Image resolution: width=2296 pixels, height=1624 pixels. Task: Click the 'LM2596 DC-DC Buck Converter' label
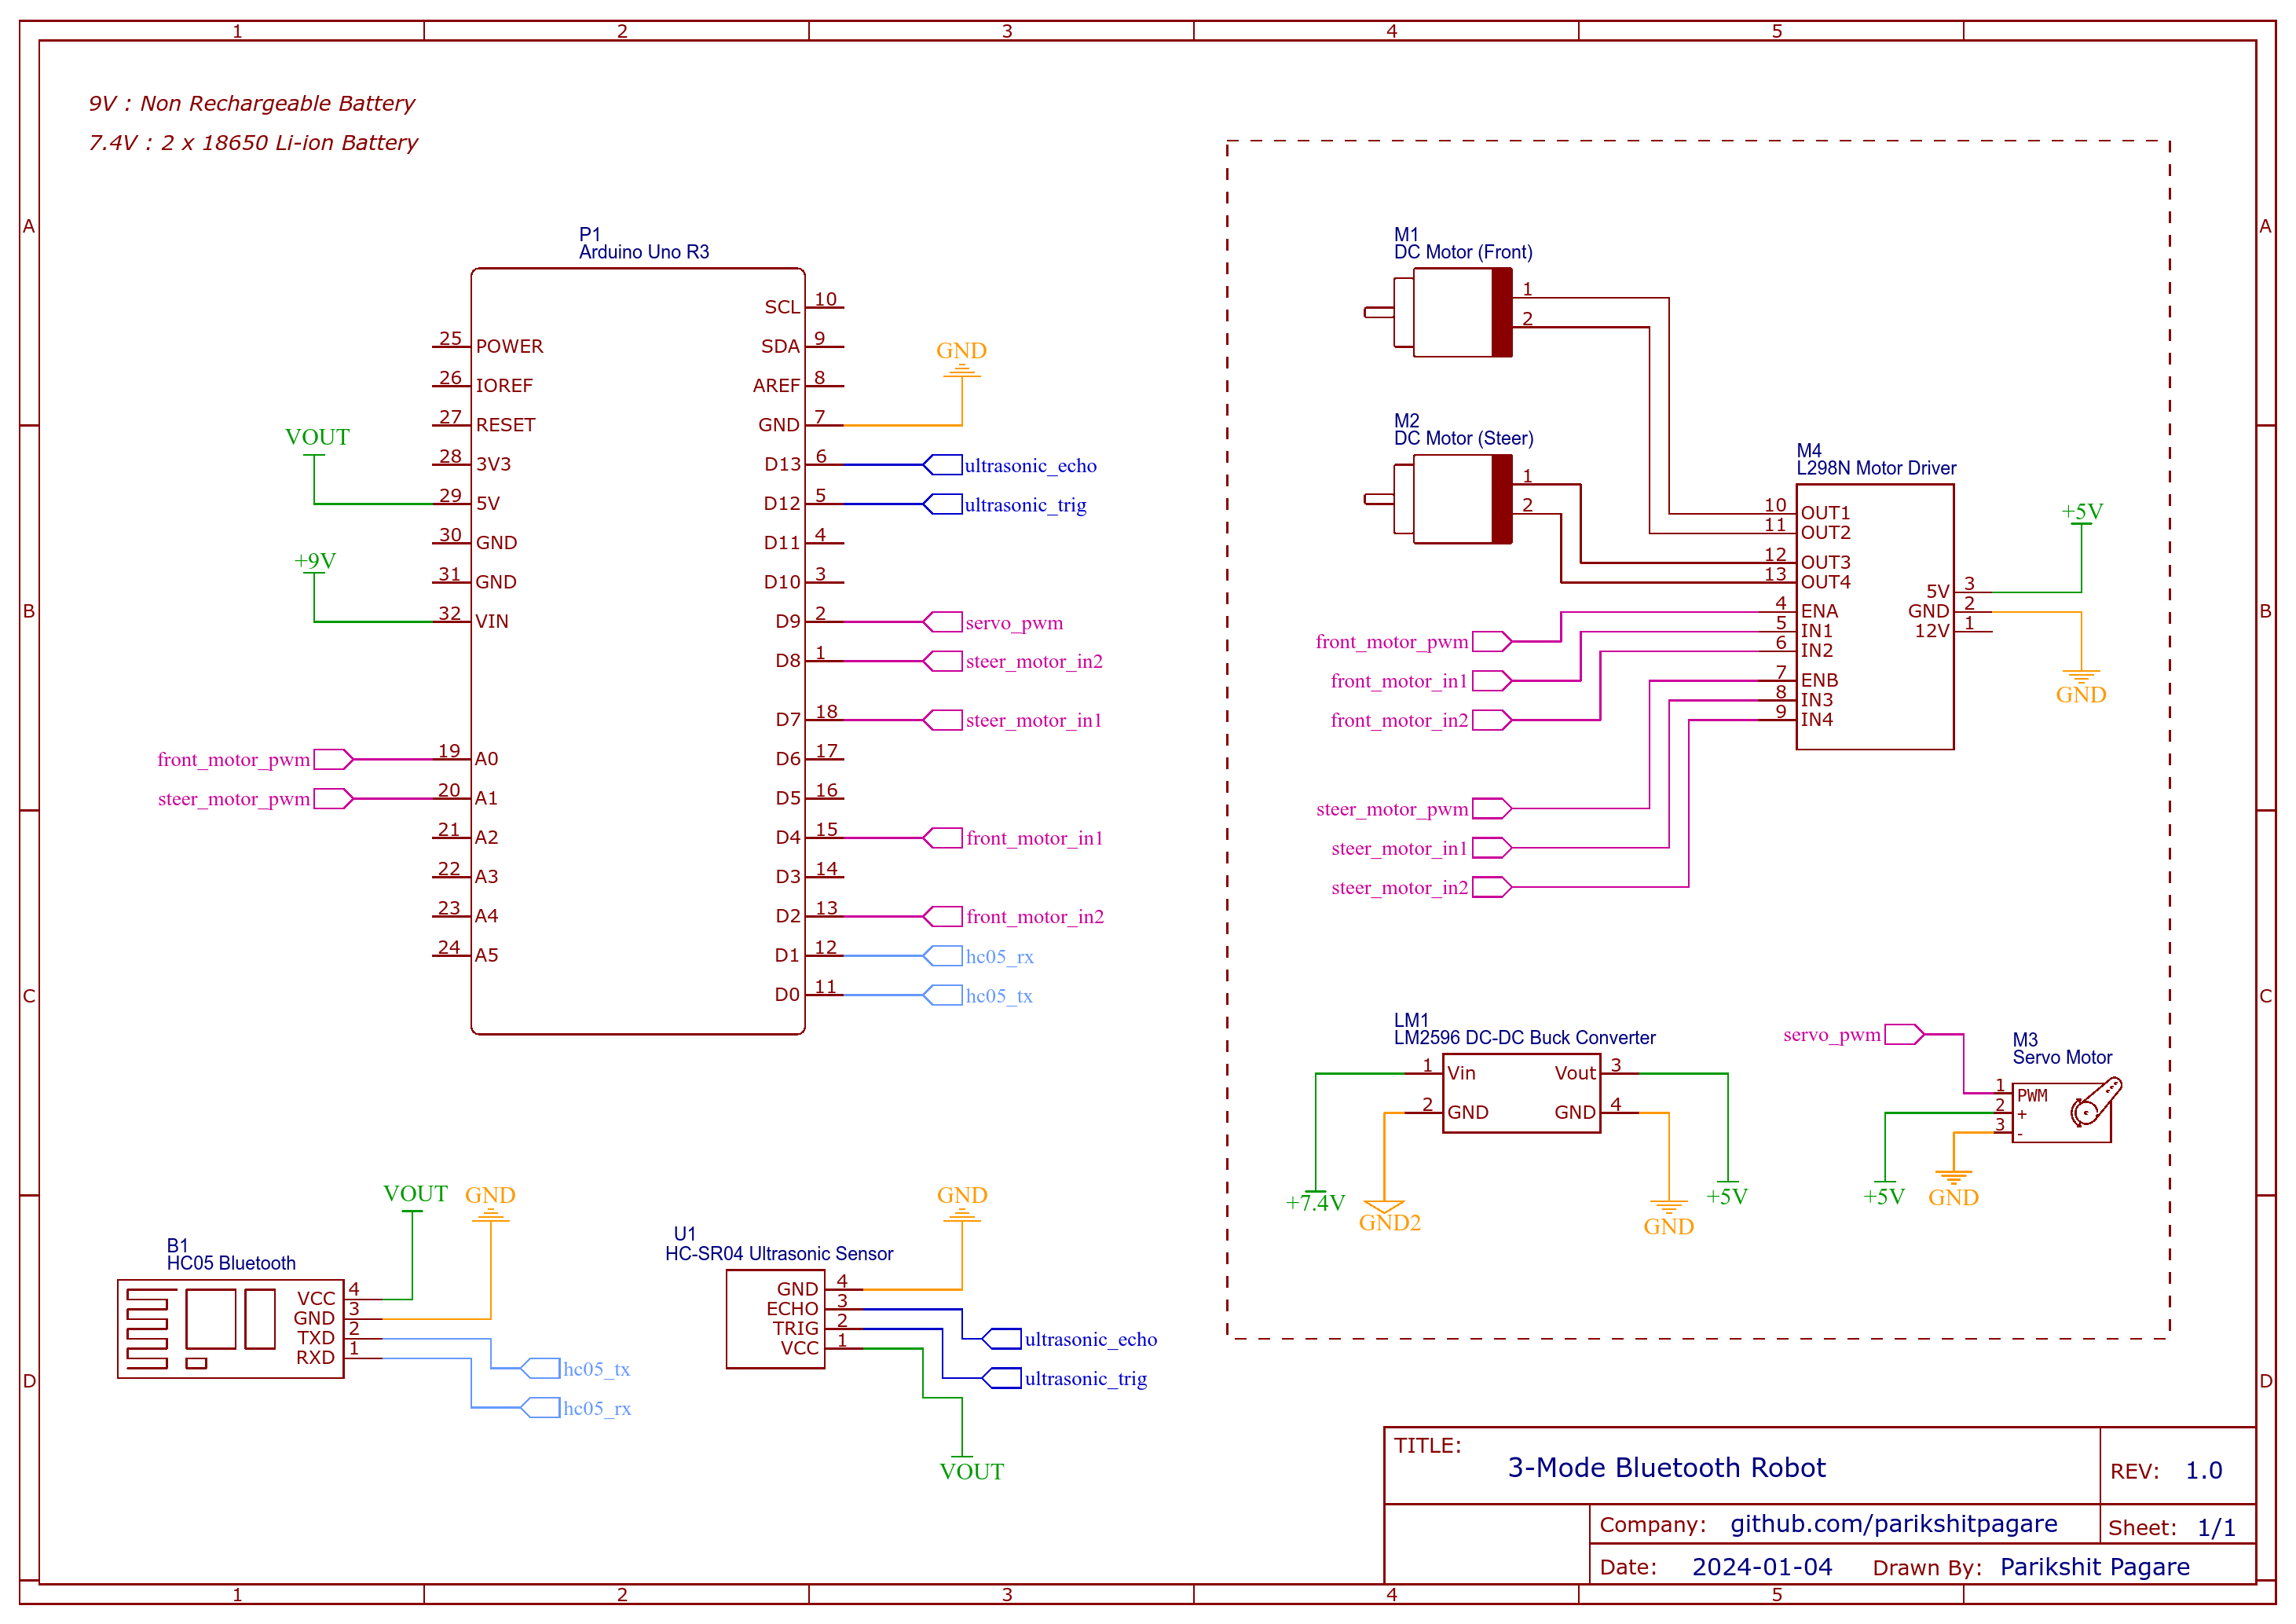click(x=1524, y=1038)
